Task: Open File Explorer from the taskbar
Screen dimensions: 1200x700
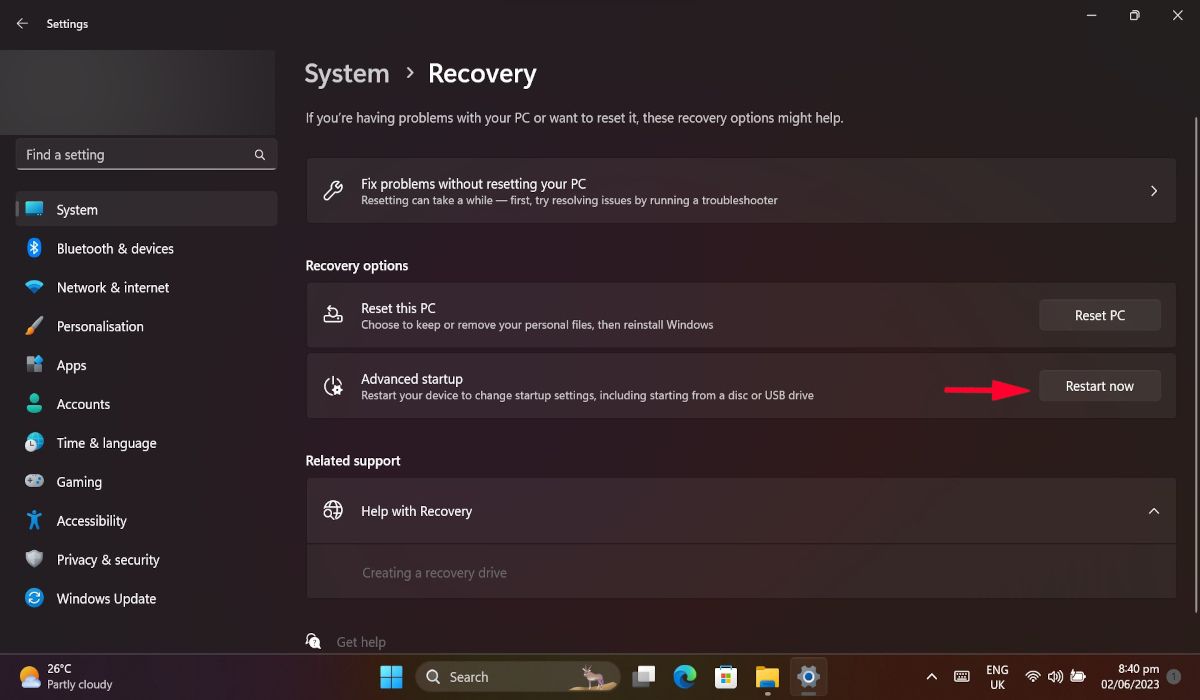Action: (x=766, y=676)
